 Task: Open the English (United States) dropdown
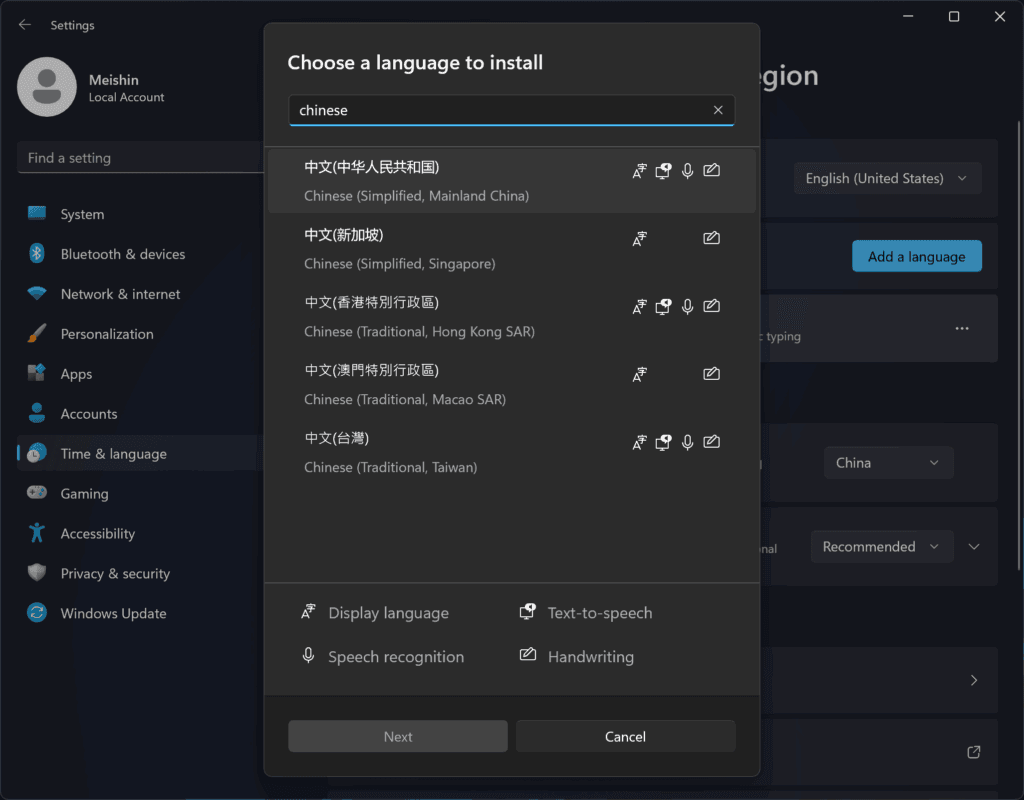[887, 178]
